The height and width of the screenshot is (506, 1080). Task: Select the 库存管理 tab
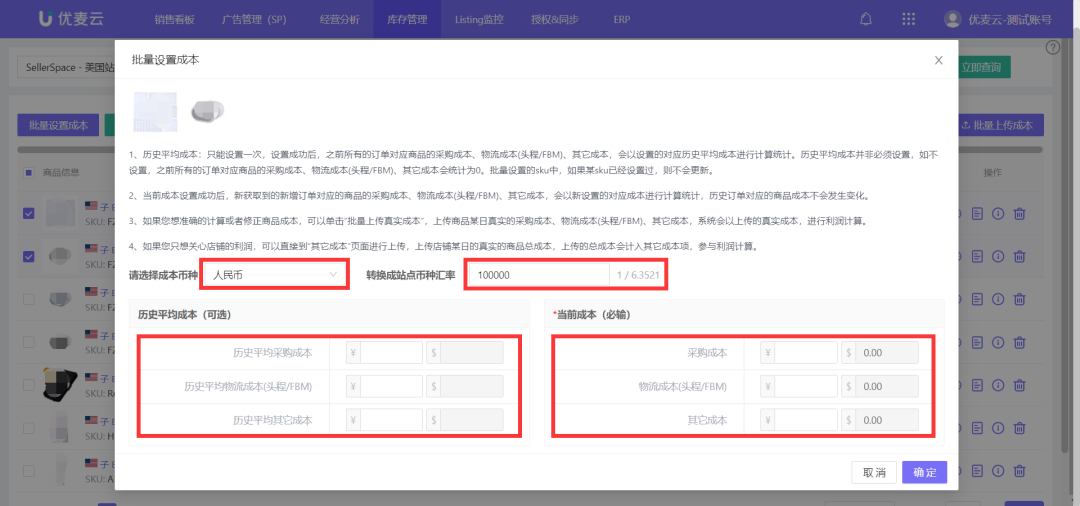(407, 19)
